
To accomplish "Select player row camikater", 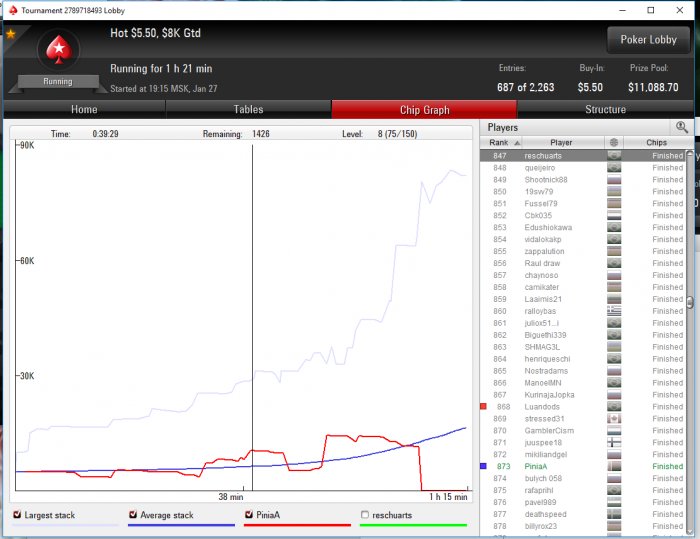I will tap(582, 287).
